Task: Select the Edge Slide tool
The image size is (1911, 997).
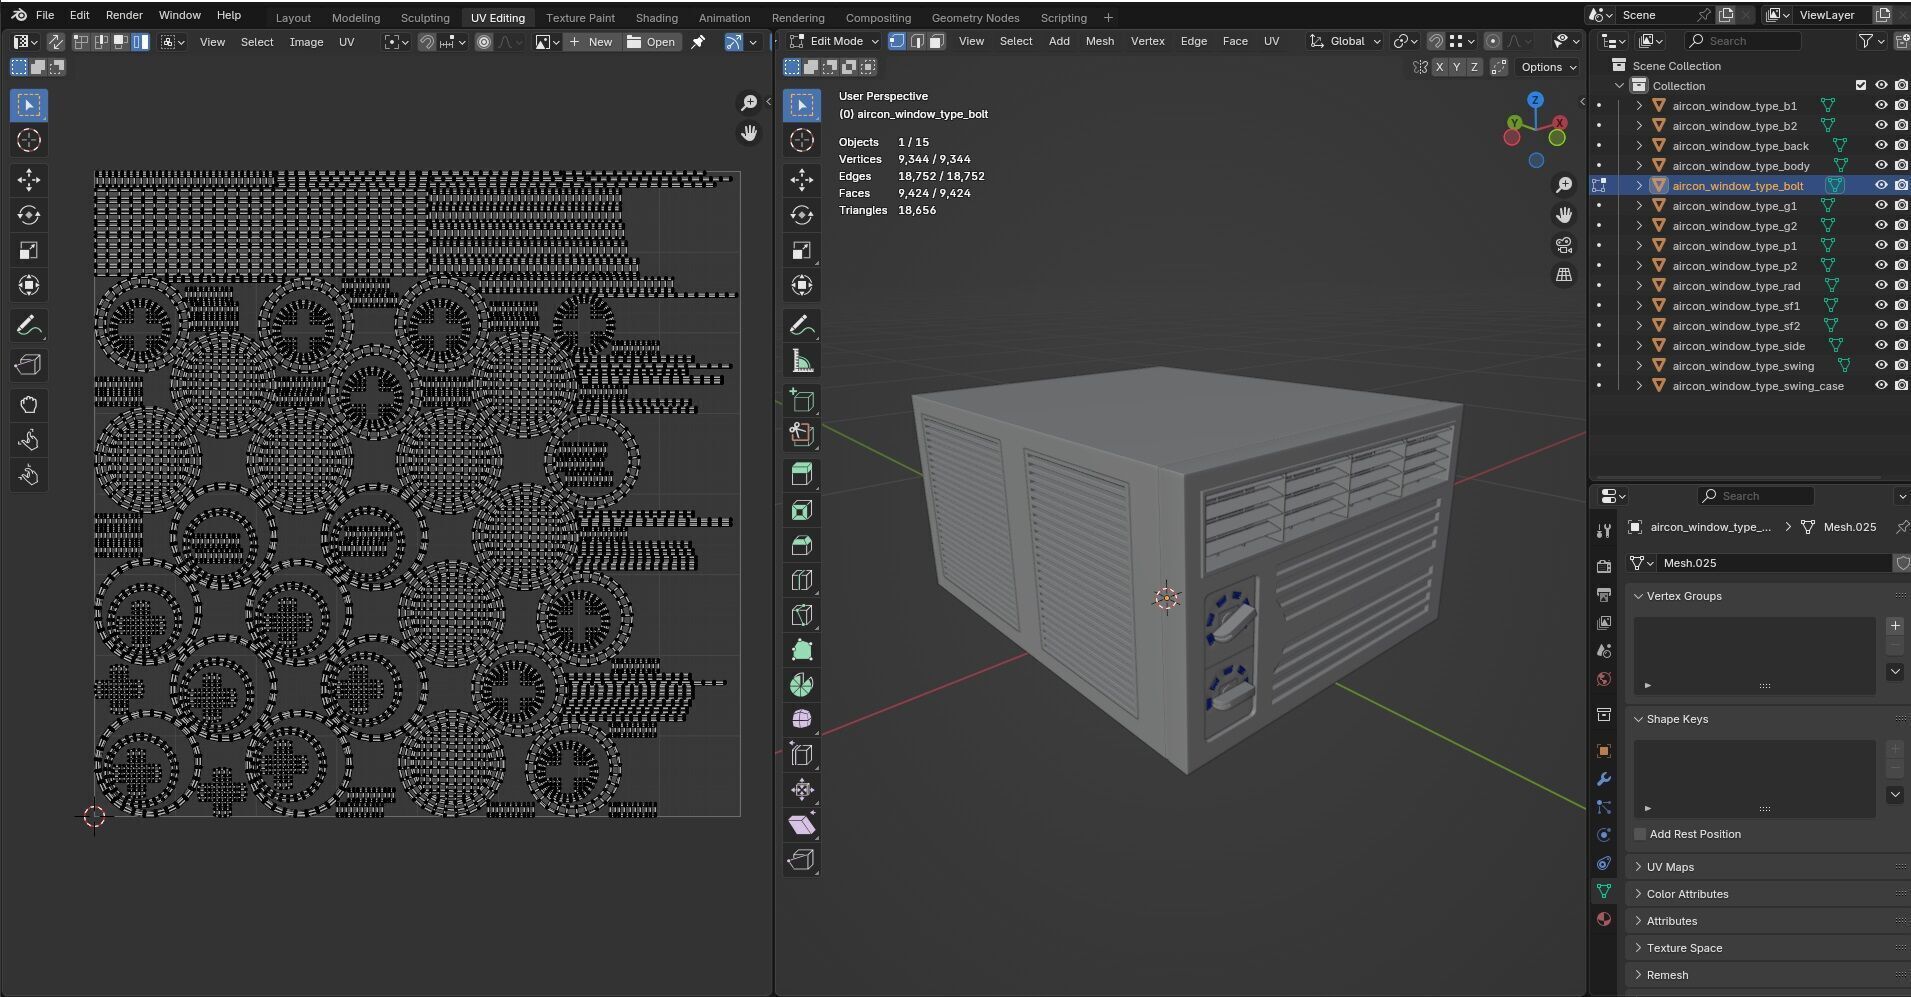Action: [x=802, y=754]
